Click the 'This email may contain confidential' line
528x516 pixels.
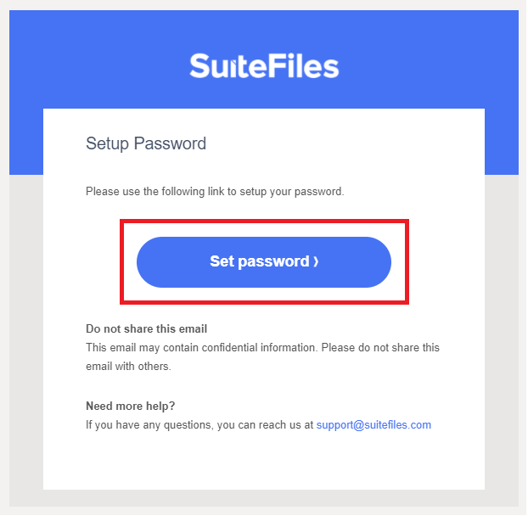click(x=263, y=348)
